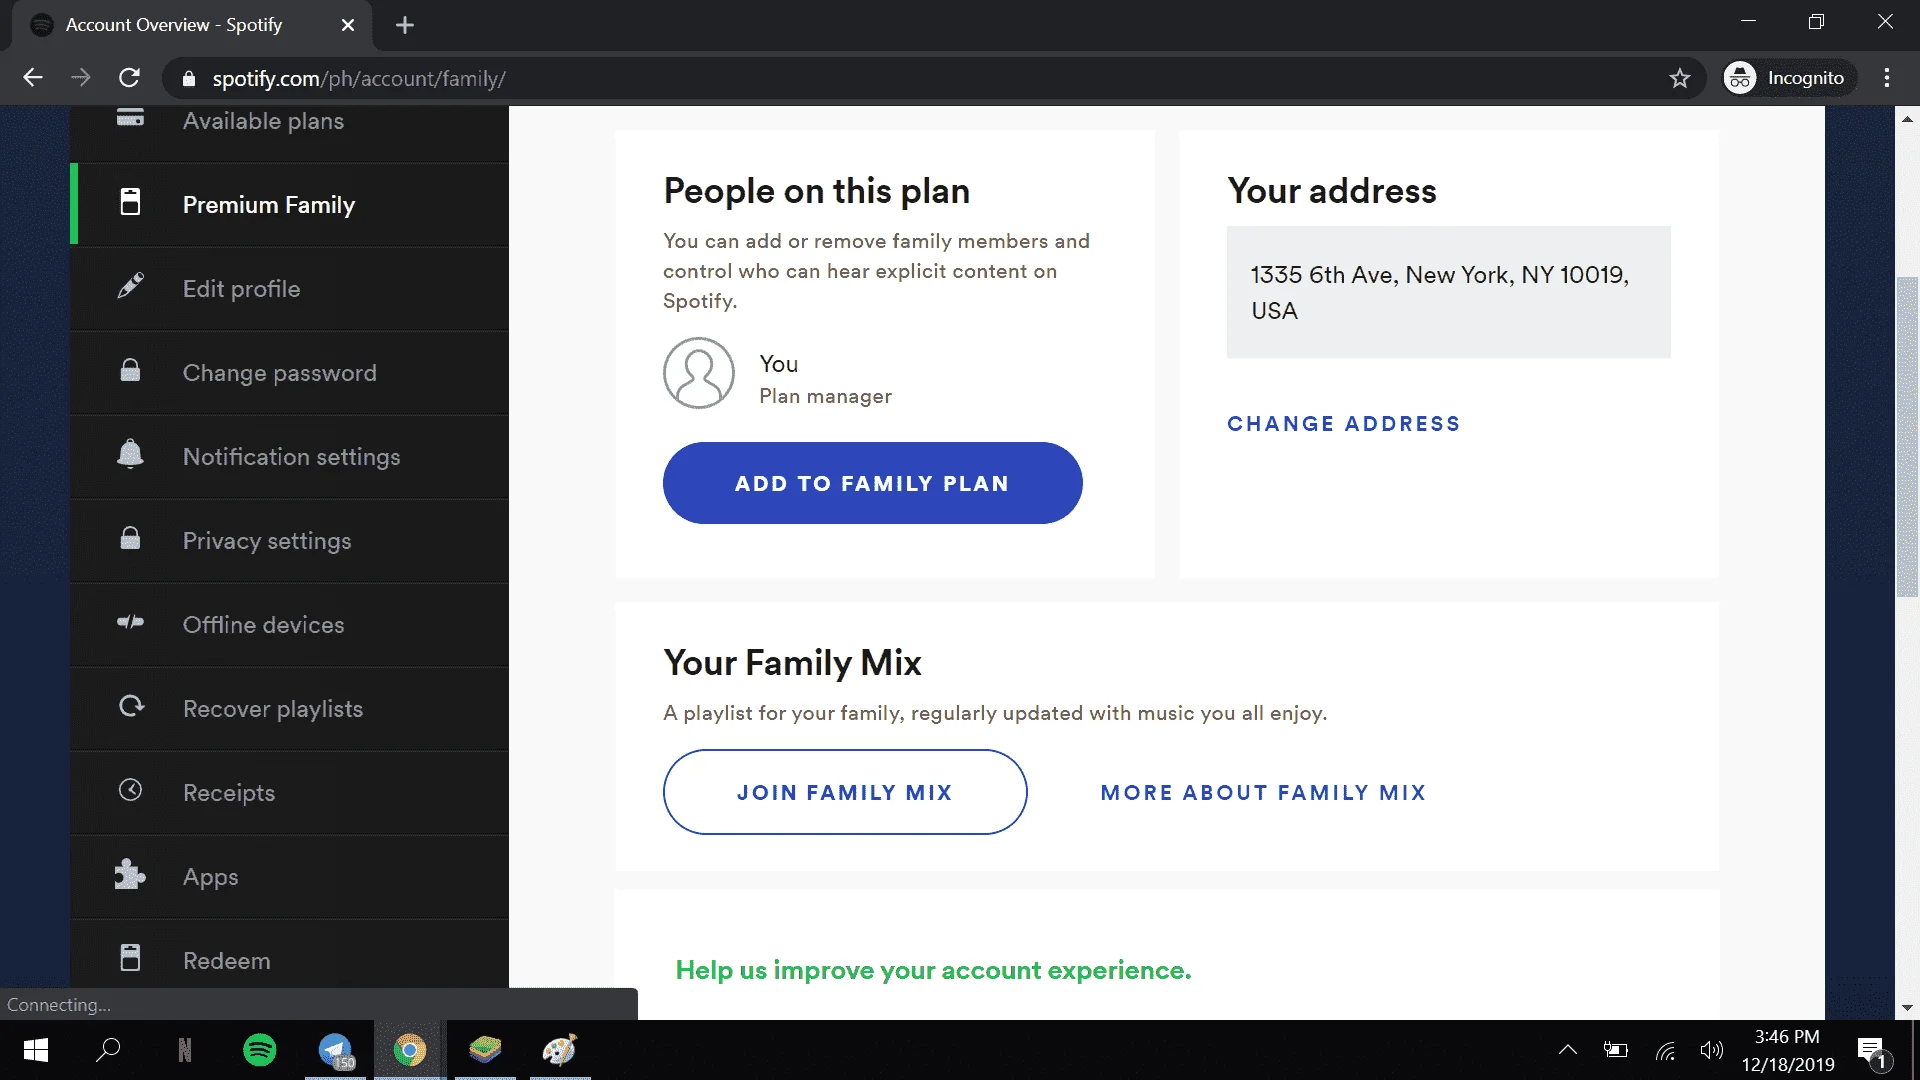Open Redeem page
Screen dimensions: 1920x1080
point(290,954)
